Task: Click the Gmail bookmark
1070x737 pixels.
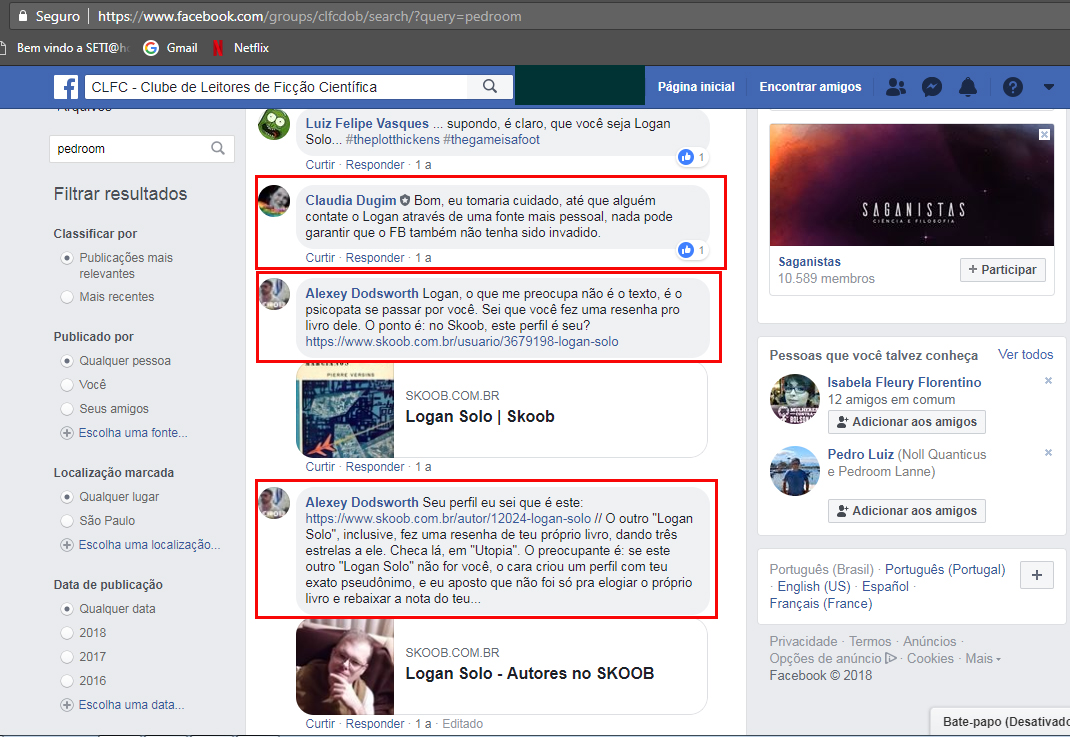Action: pyautogui.click(x=171, y=48)
